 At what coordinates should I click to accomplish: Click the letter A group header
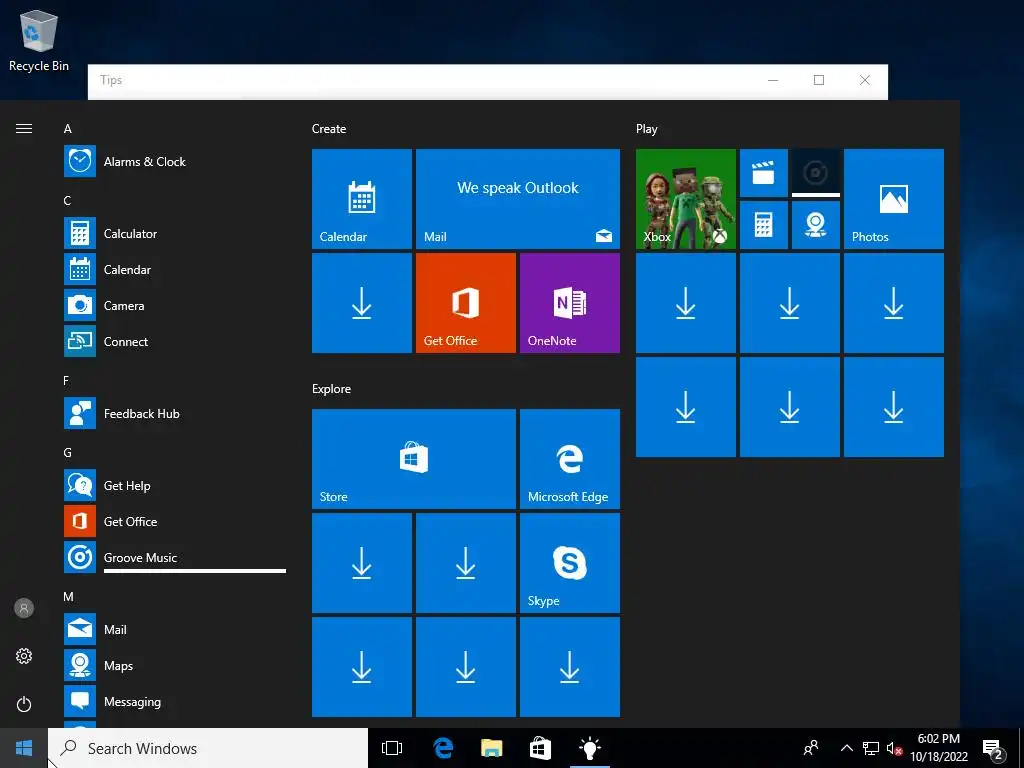(67, 129)
